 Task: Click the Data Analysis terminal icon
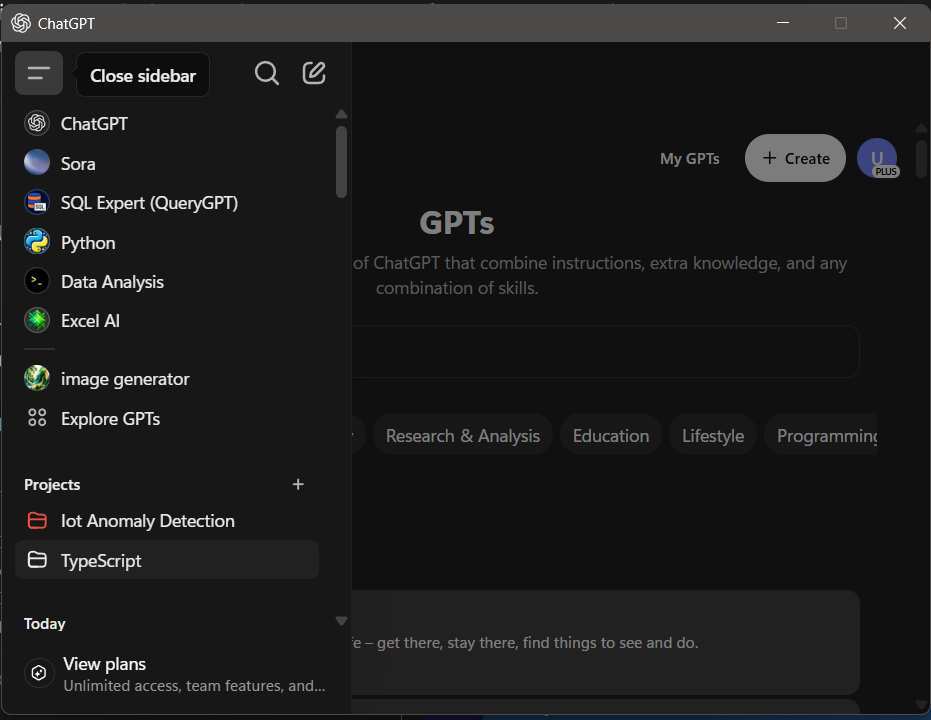pos(37,281)
